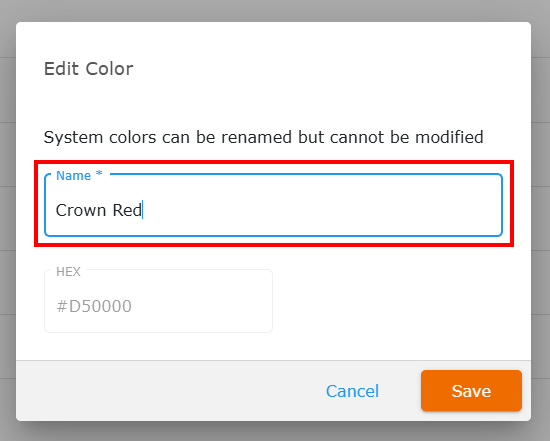Click the word Crown in the Name field
This screenshot has height=441, width=550.
click(x=81, y=210)
